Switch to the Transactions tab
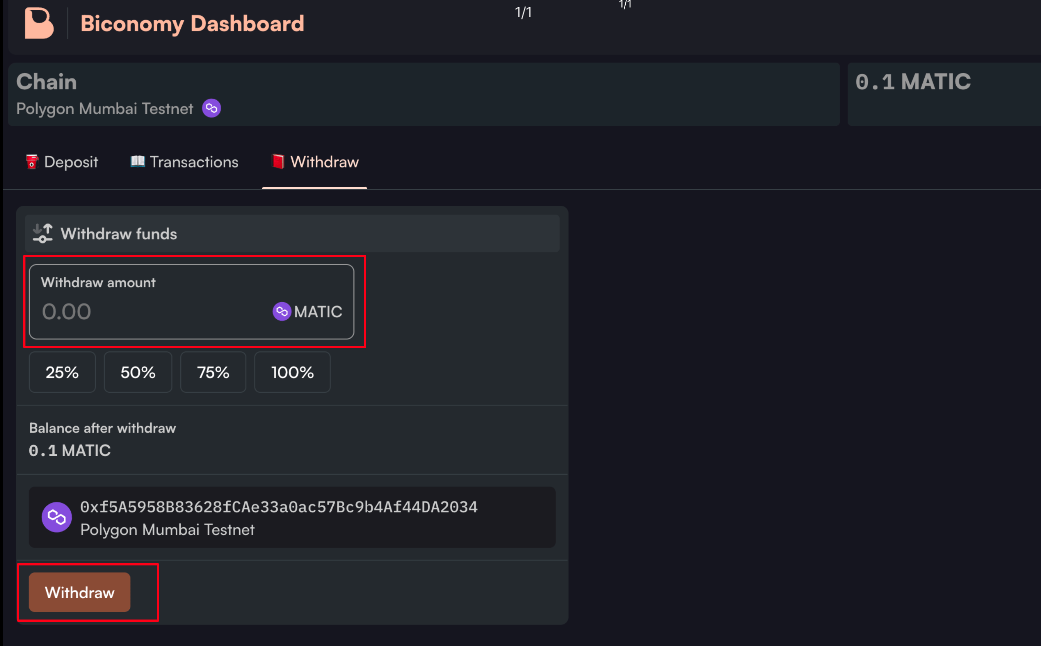 point(185,162)
